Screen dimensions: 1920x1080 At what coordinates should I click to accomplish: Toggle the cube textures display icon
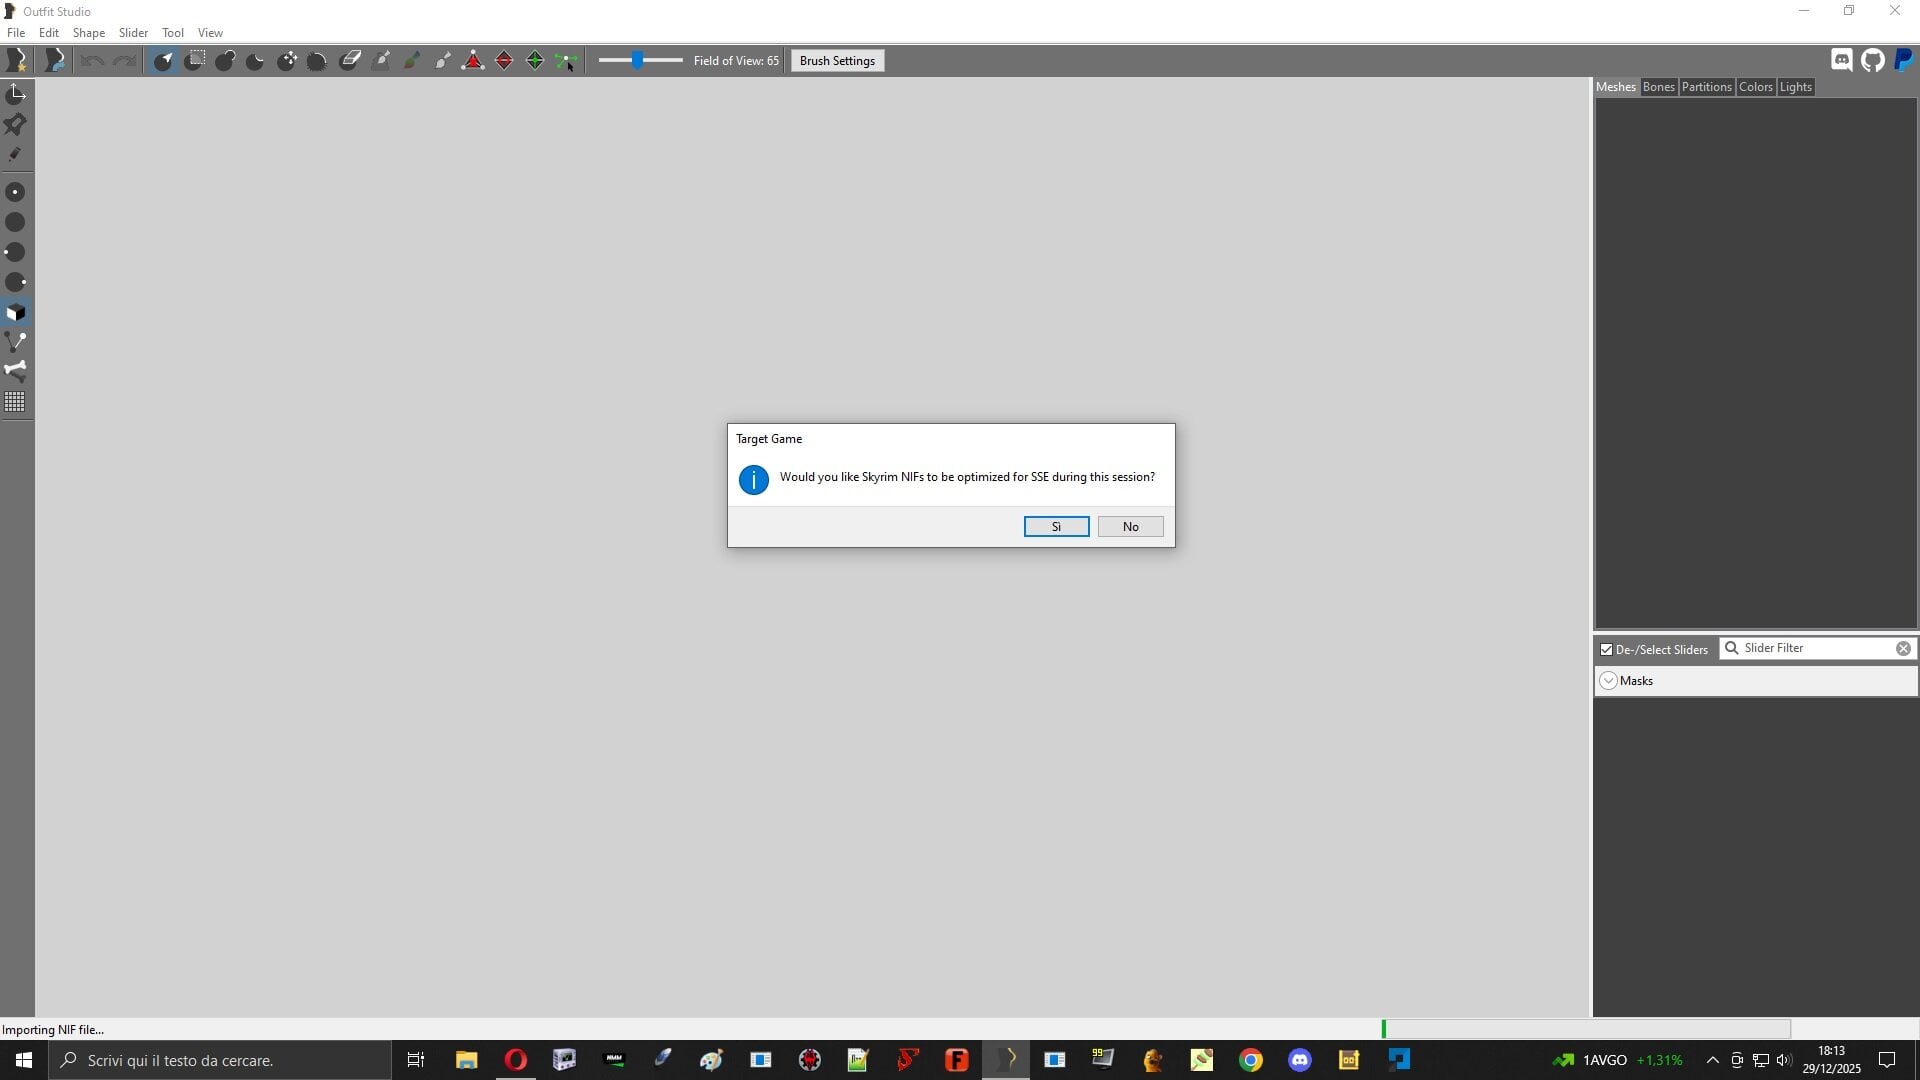pyautogui.click(x=16, y=312)
